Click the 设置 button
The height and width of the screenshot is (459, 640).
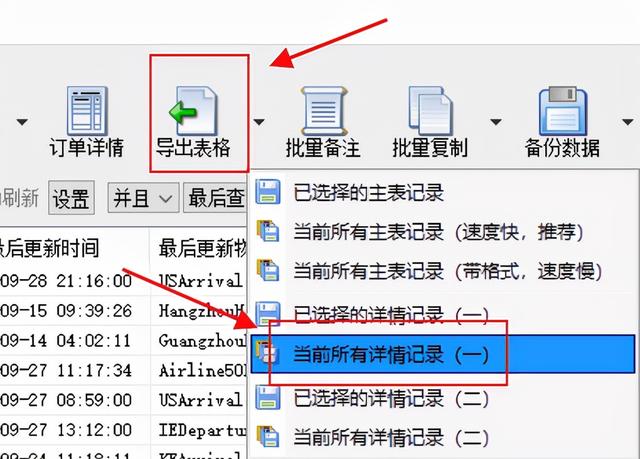click(x=71, y=198)
